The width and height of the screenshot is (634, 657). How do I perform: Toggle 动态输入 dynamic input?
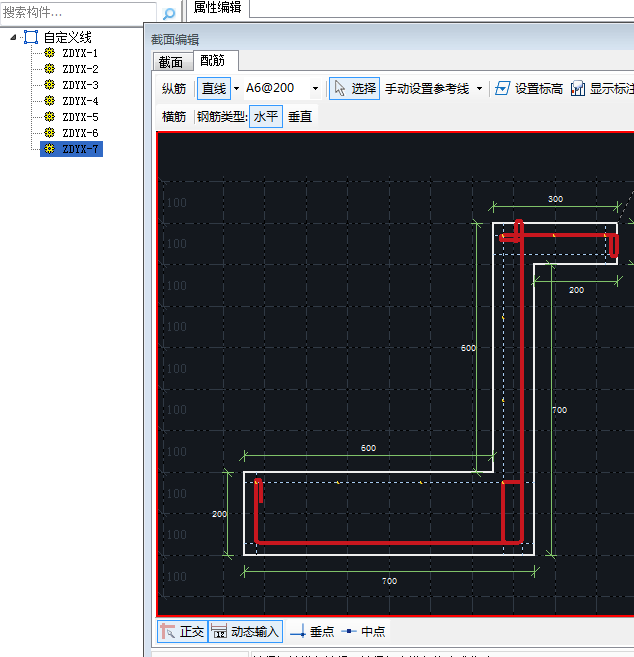(246, 631)
